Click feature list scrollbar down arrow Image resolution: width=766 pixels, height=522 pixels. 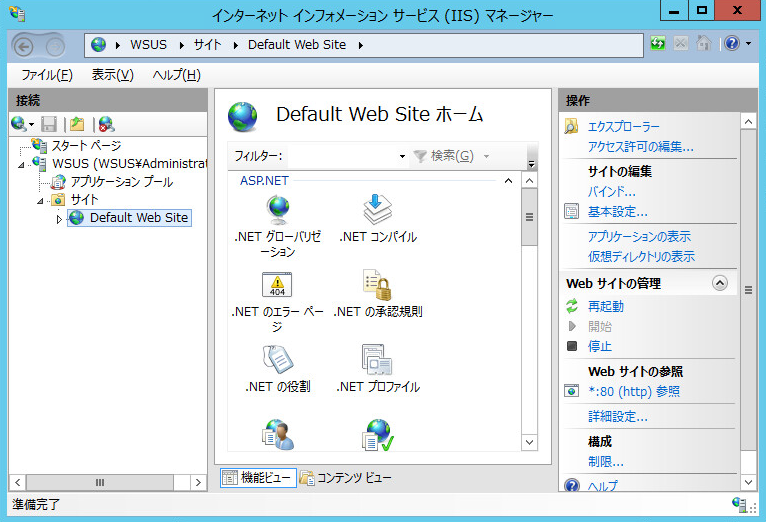[529, 442]
